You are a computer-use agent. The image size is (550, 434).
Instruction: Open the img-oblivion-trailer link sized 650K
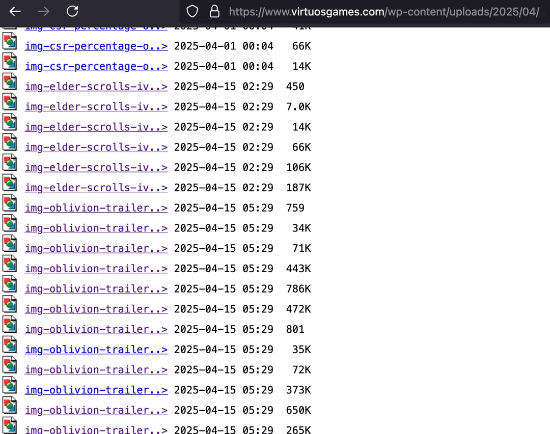[96, 410]
